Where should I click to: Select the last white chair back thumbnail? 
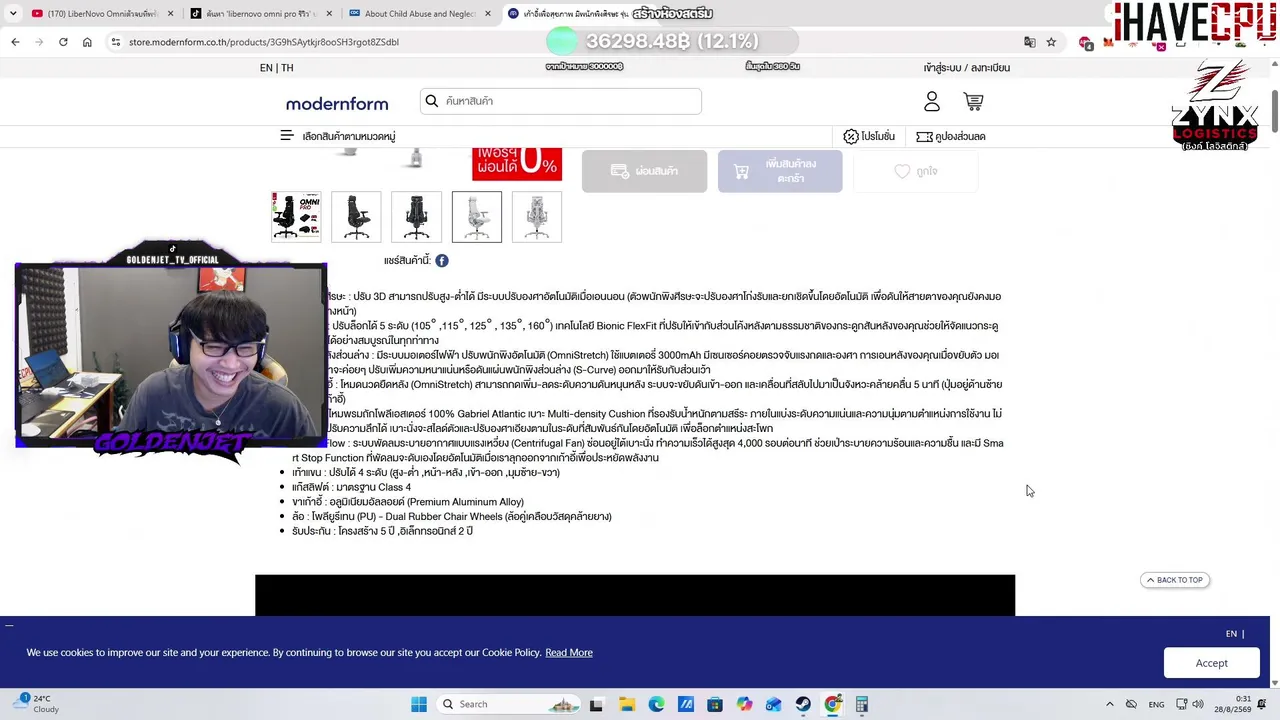[x=537, y=217]
